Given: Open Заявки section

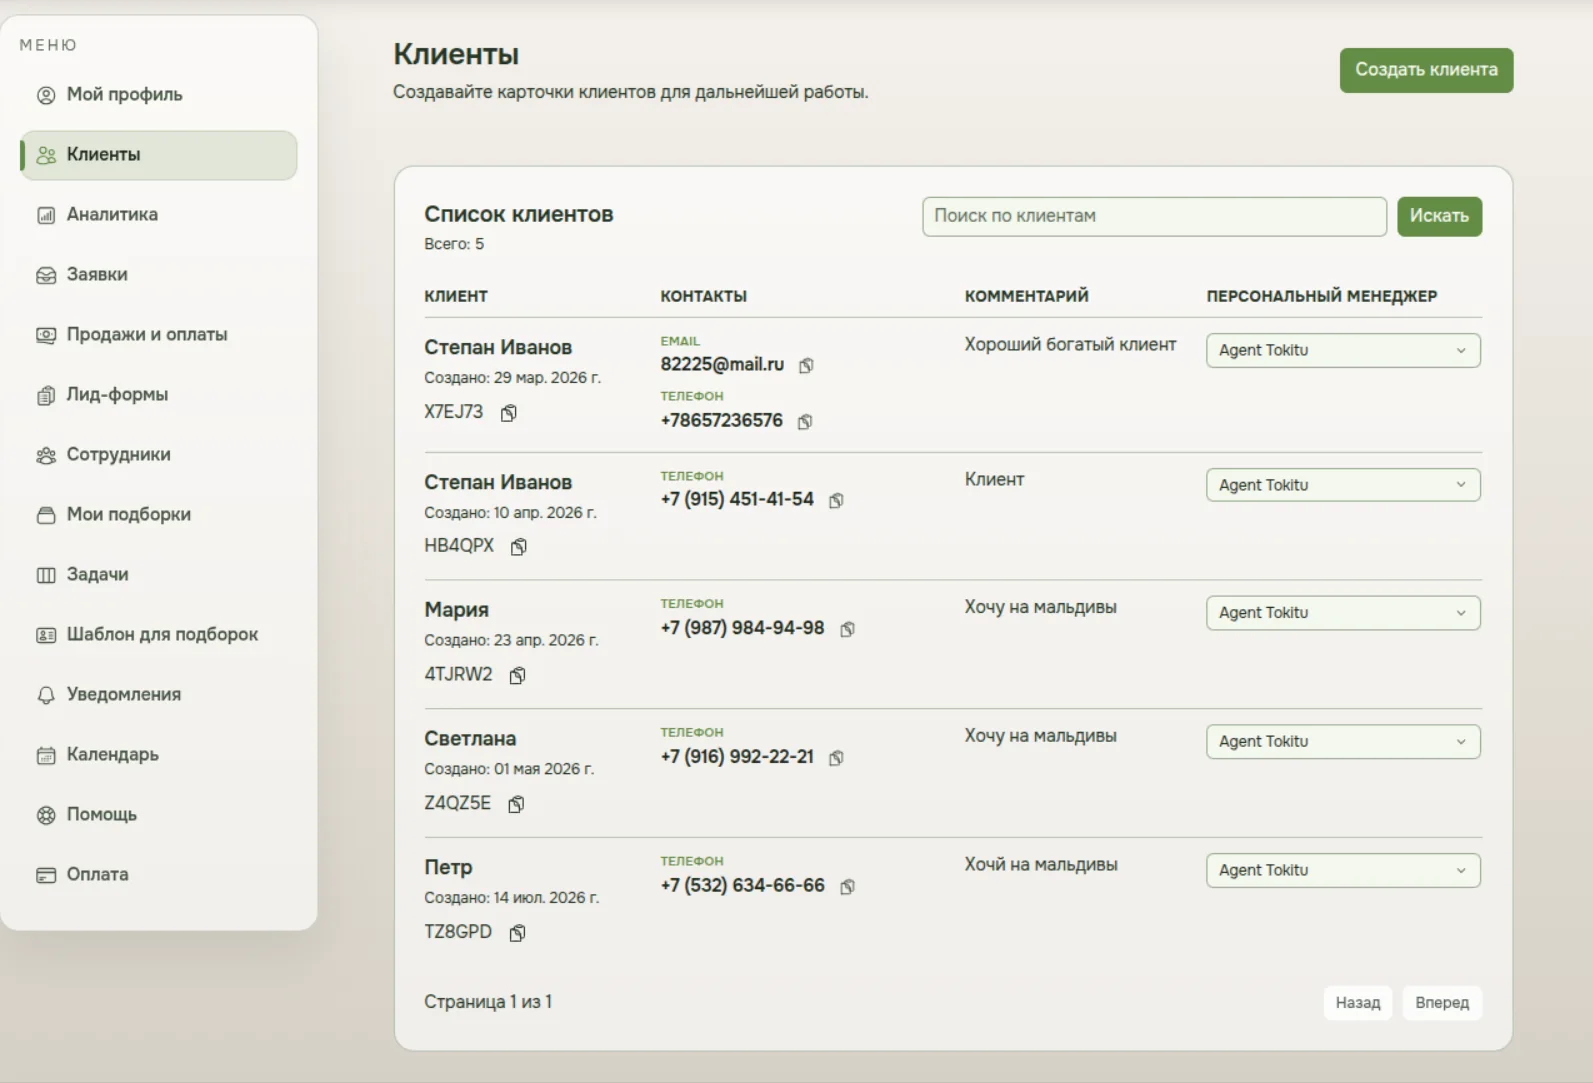Looking at the screenshot, I should click(x=159, y=275).
